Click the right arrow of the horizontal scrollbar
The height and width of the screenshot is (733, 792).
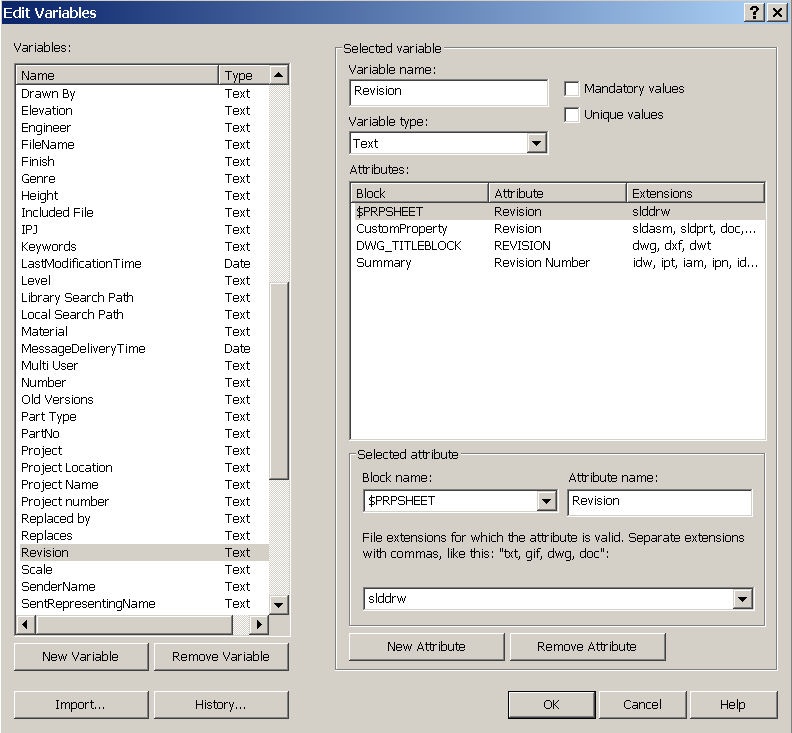[x=259, y=624]
